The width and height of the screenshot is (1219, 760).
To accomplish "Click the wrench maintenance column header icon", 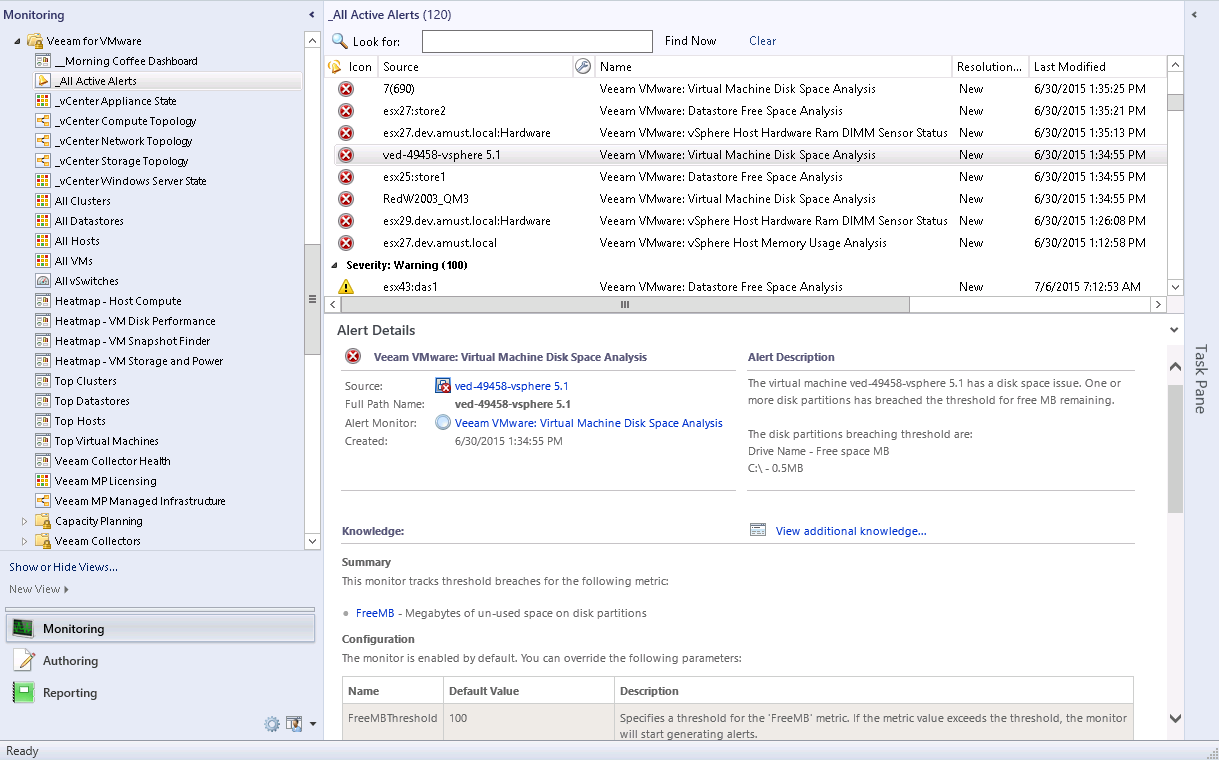I will click(x=583, y=67).
